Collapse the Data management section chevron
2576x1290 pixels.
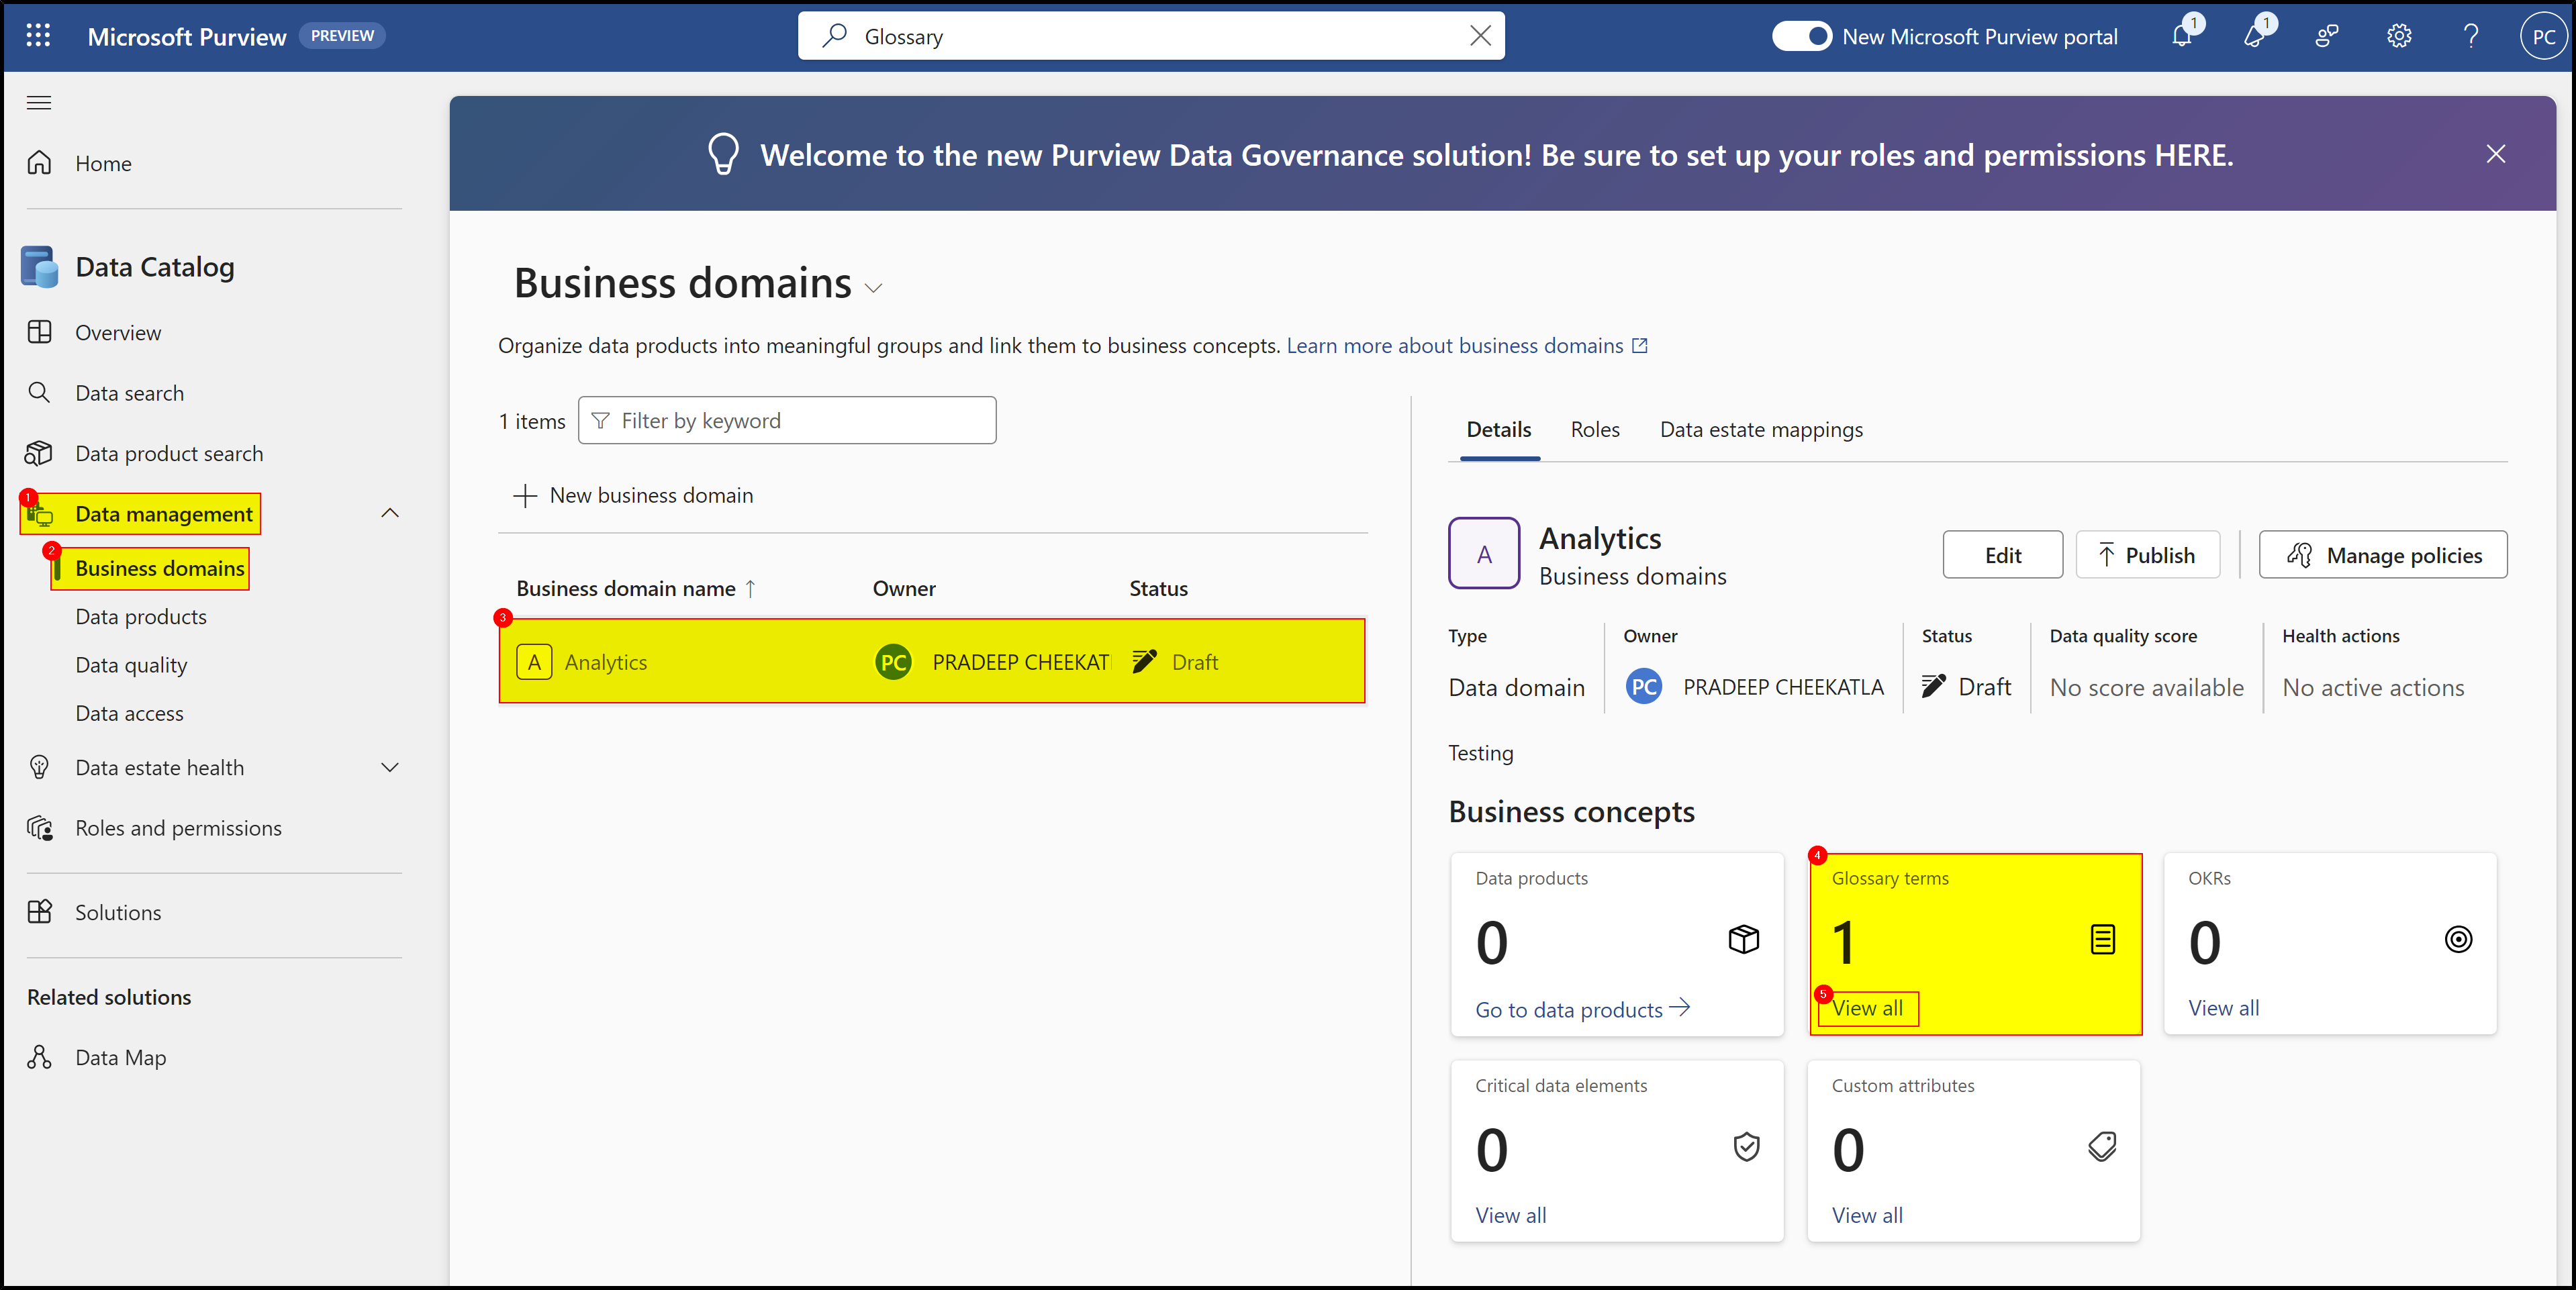390,513
